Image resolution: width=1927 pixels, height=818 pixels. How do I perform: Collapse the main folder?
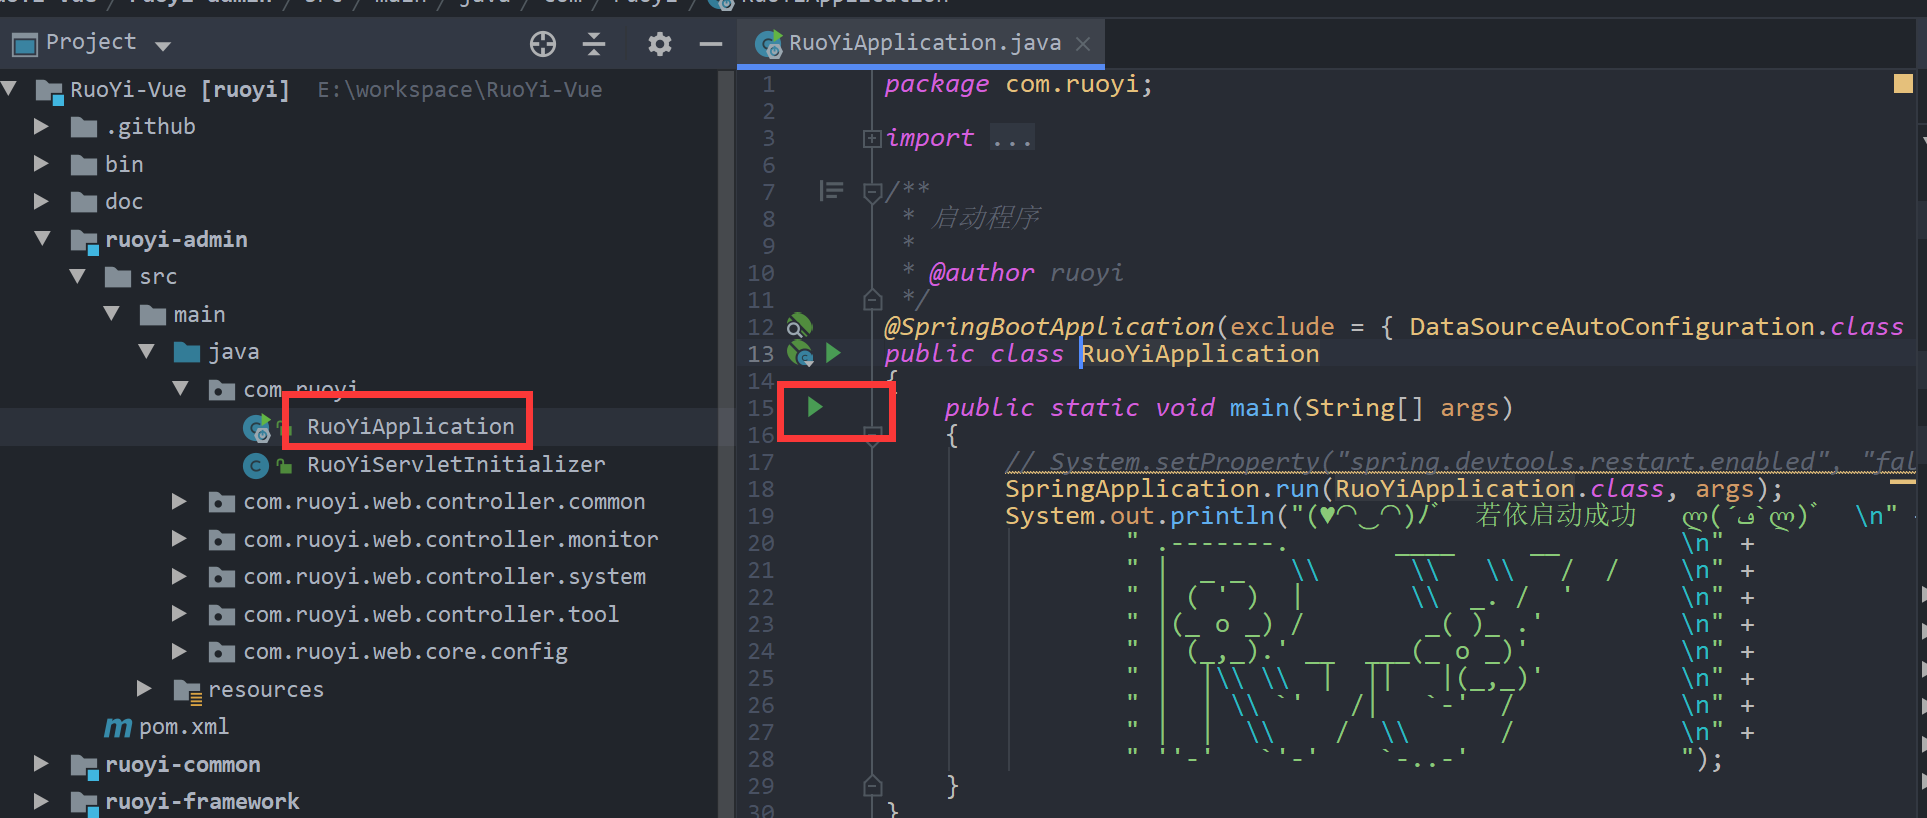(x=112, y=314)
